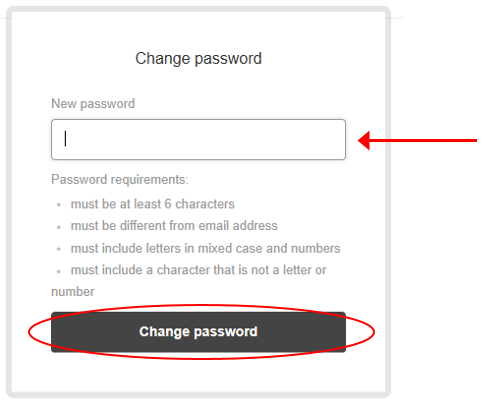Click bullet before 'must be different from email'
This screenshot has height=405, width=493.
[x=59, y=227]
